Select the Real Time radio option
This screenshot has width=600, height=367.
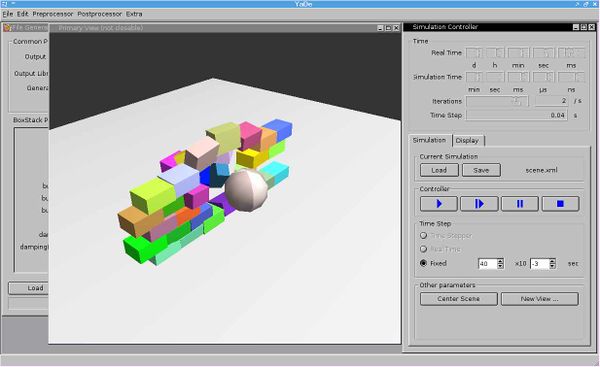[424, 249]
